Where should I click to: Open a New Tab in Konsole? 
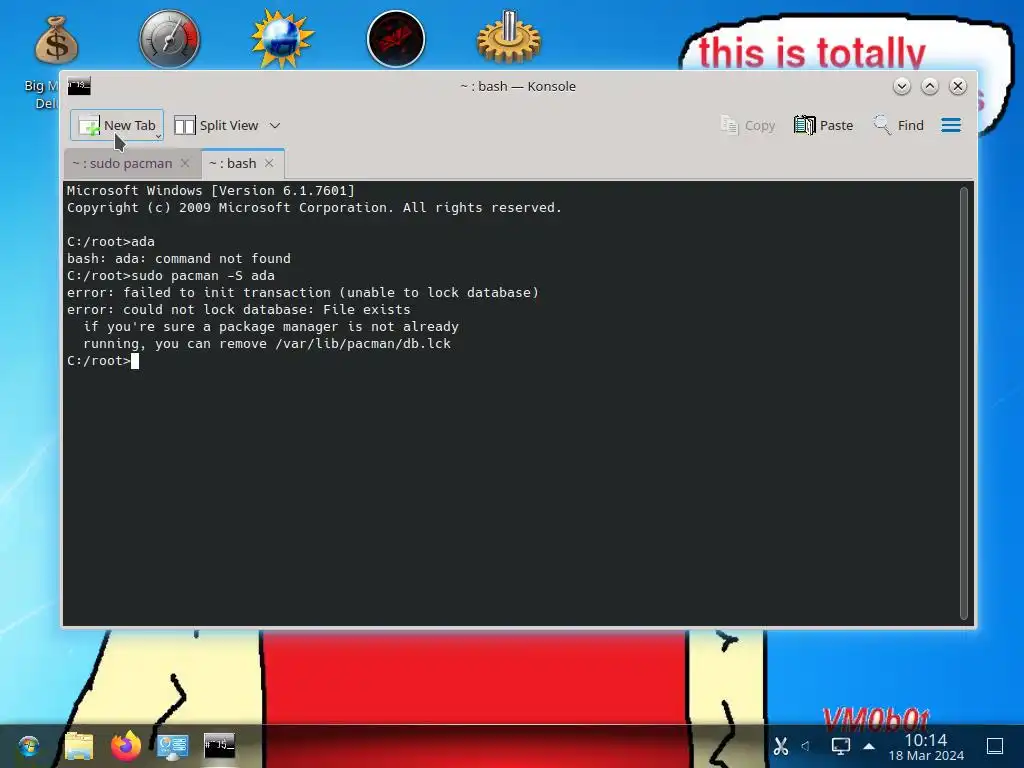[116, 125]
